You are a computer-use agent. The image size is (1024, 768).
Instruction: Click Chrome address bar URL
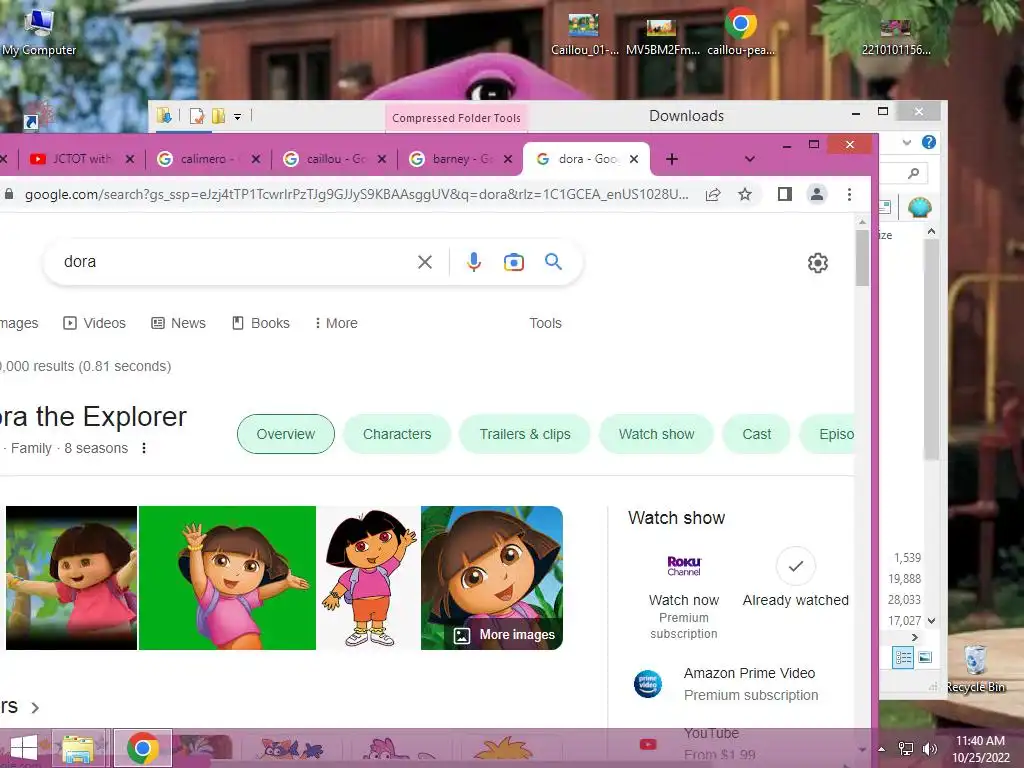click(x=357, y=194)
